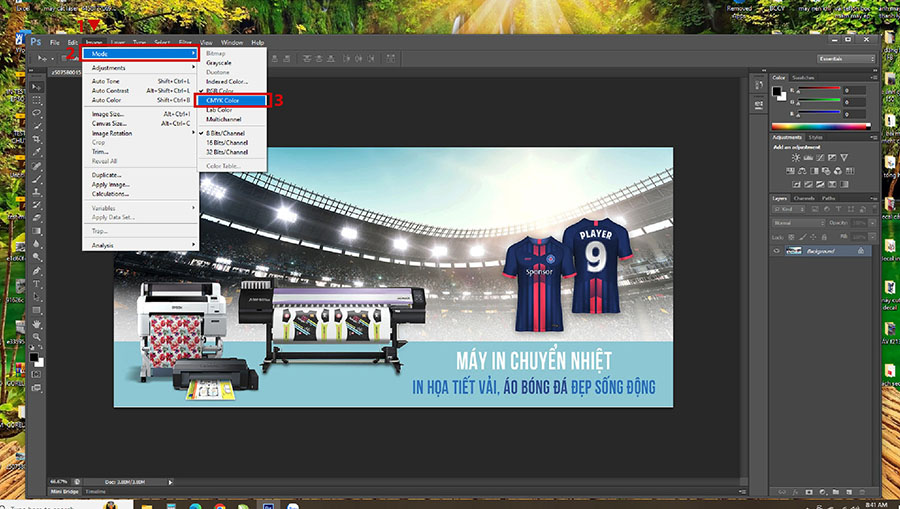The image size is (900, 509).
Task: Click the Photoshop Ps logo icon
Action: click(x=35, y=42)
